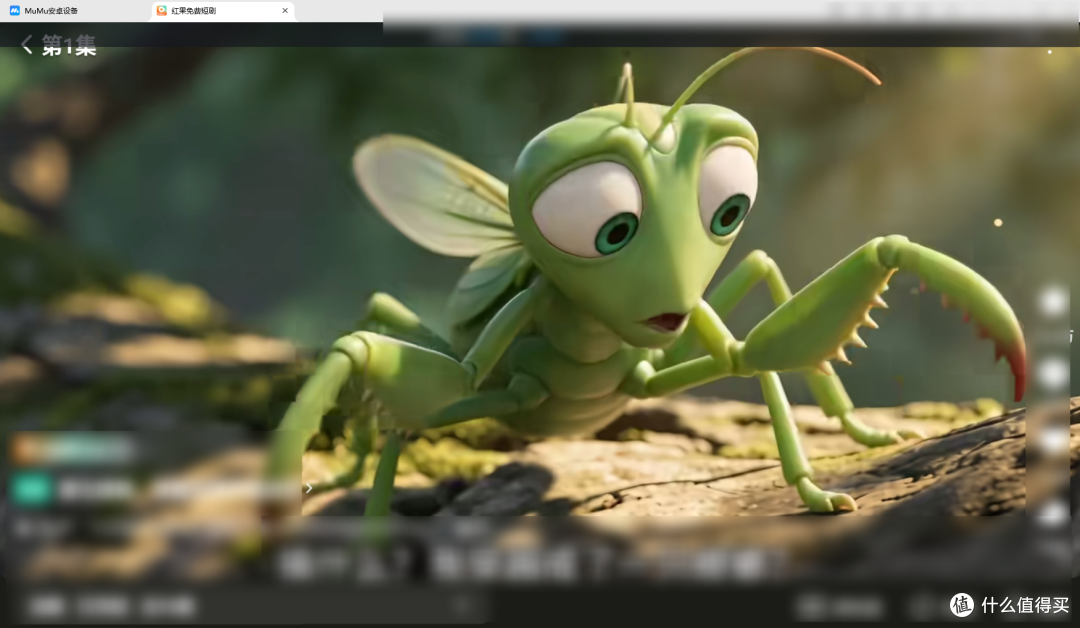Click the 第1集 episode title
Image resolution: width=1080 pixels, height=628 pixels.
[x=69, y=46]
